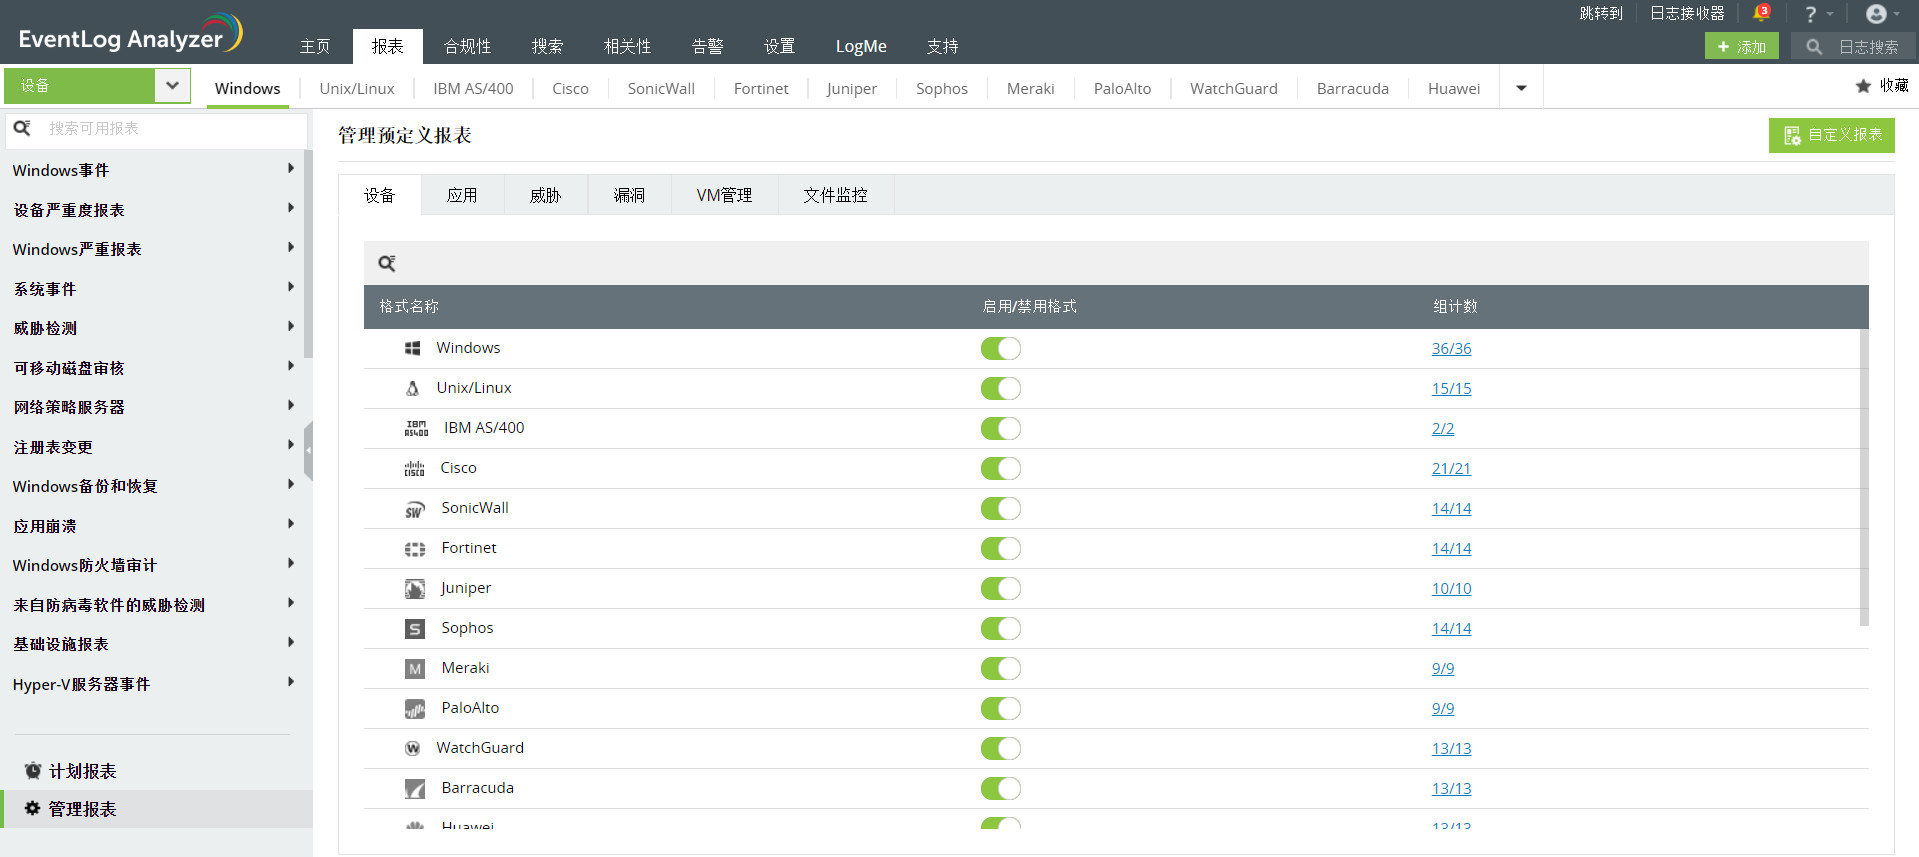Viewport: 1919px width, 857px height.
Task: Expand 威胁检测 sidebar item
Action: tap(291, 326)
